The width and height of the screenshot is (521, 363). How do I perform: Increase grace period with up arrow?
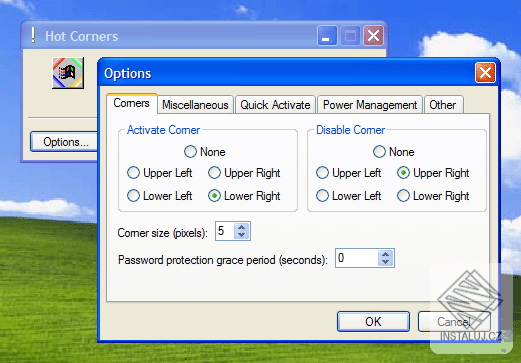pyautogui.click(x=386, y=254)
